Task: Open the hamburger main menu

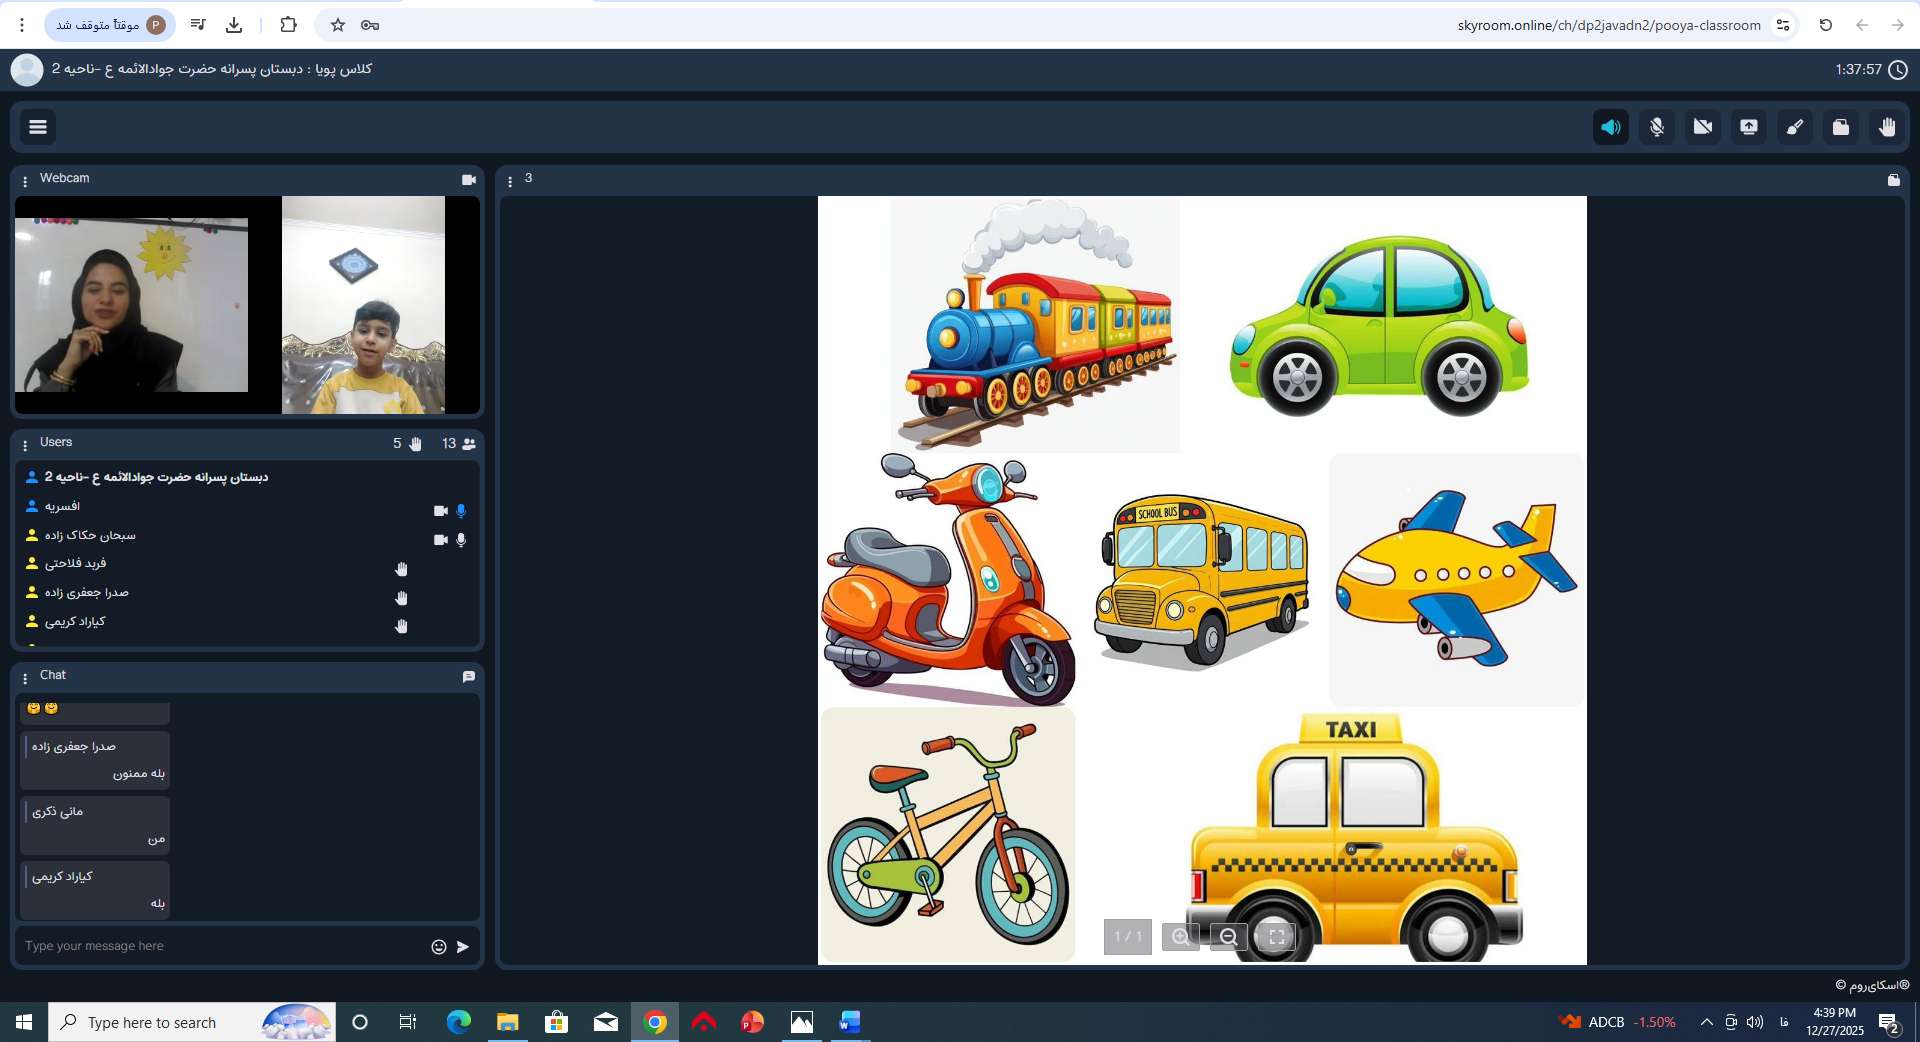Action: point(38,127)
